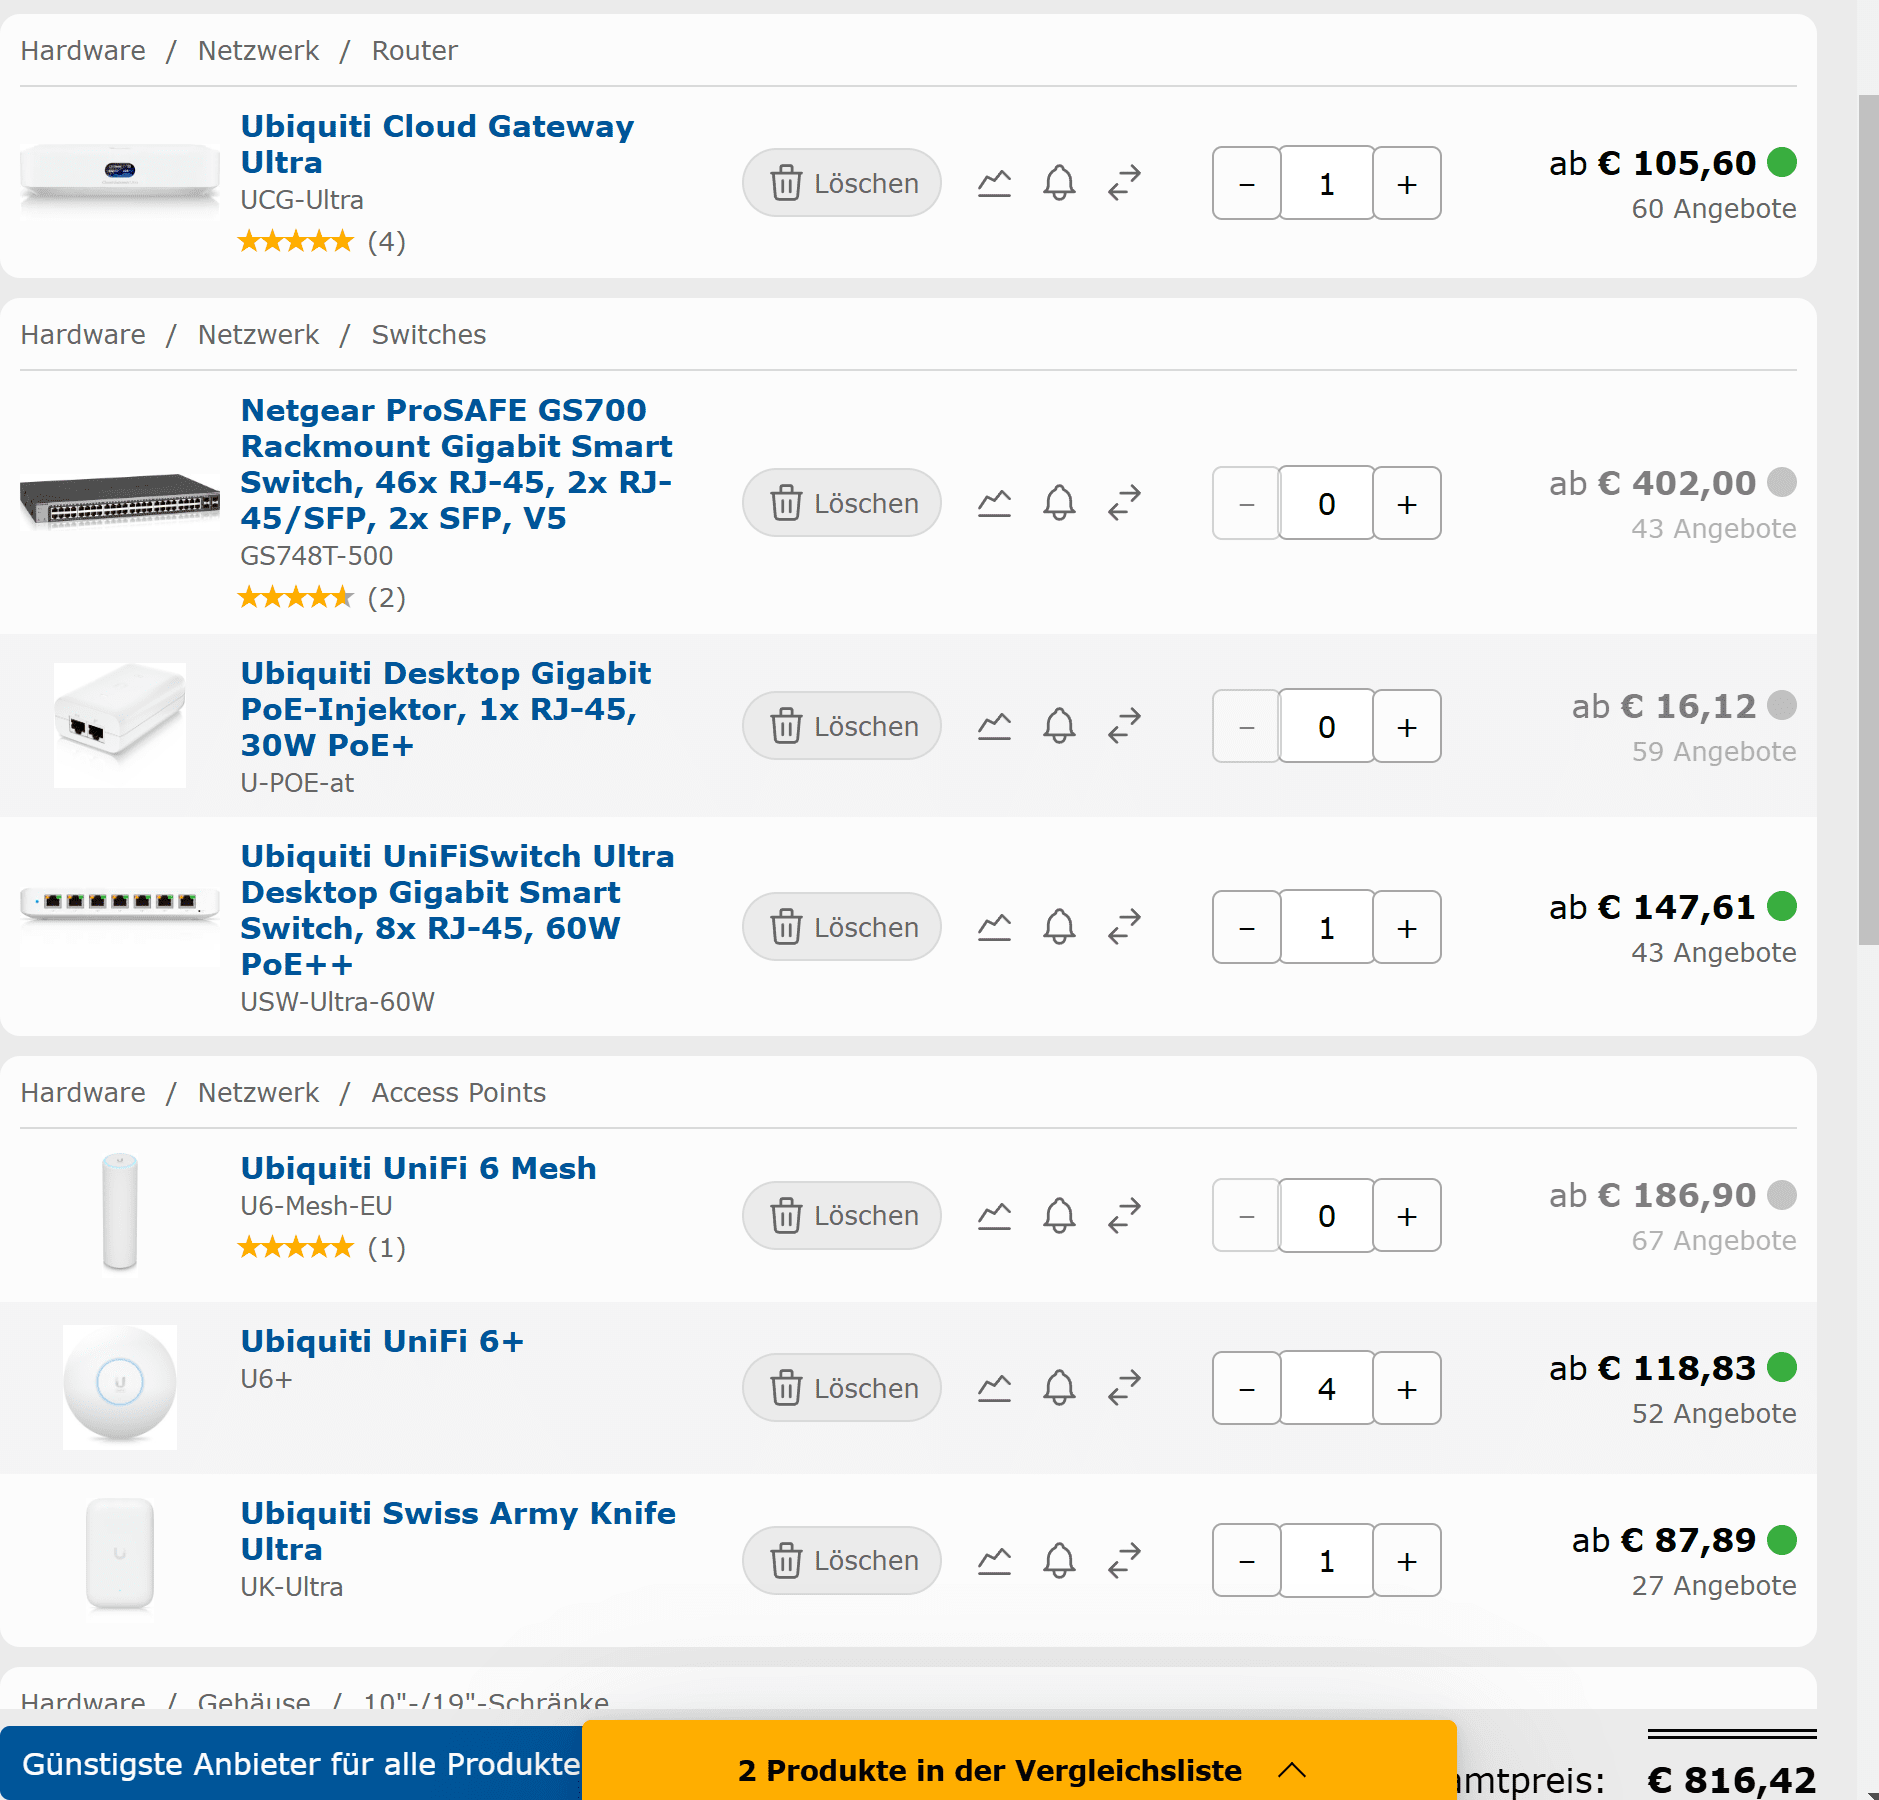Set price alert bell for Ubiquiti UniFi 6 Mesh
This screenshot has width=1879, height=1800.
click(1059, 1215)
